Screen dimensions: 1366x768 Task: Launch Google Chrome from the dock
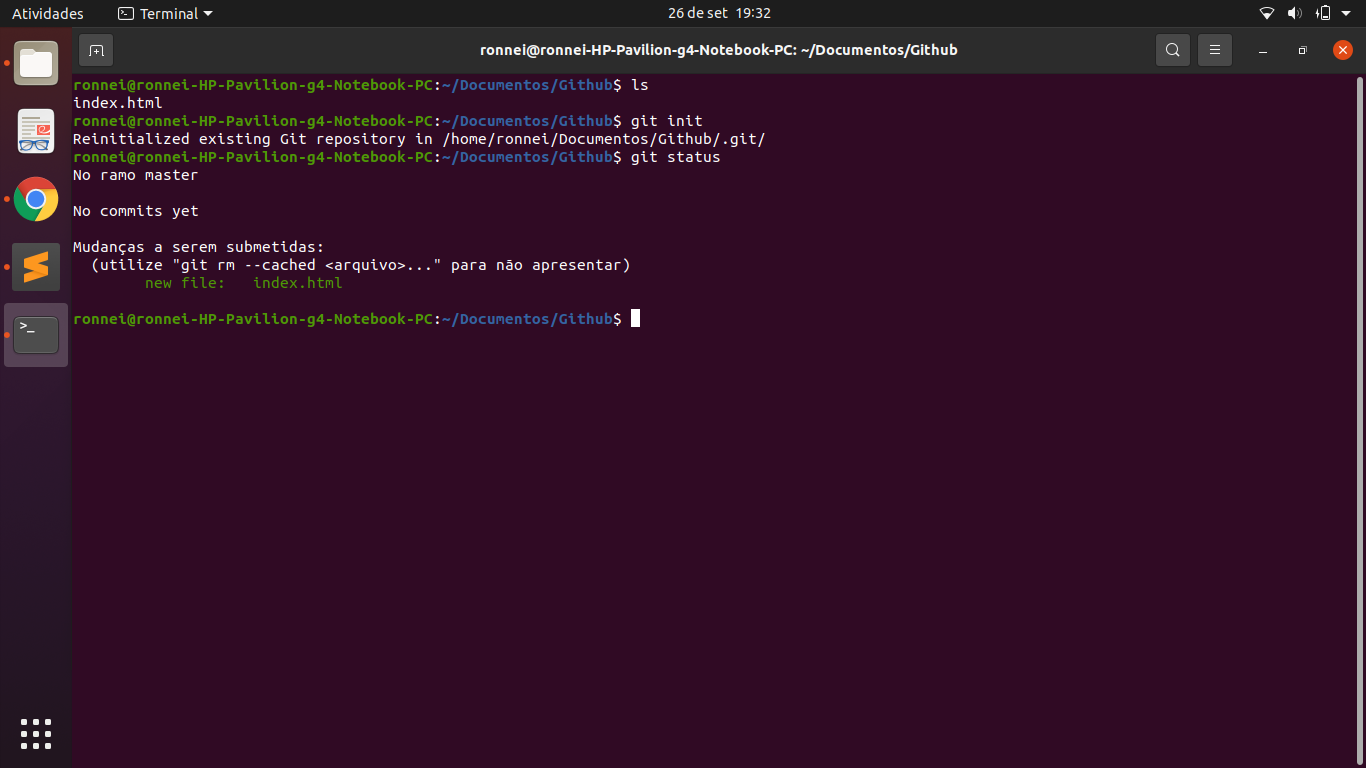36,199
